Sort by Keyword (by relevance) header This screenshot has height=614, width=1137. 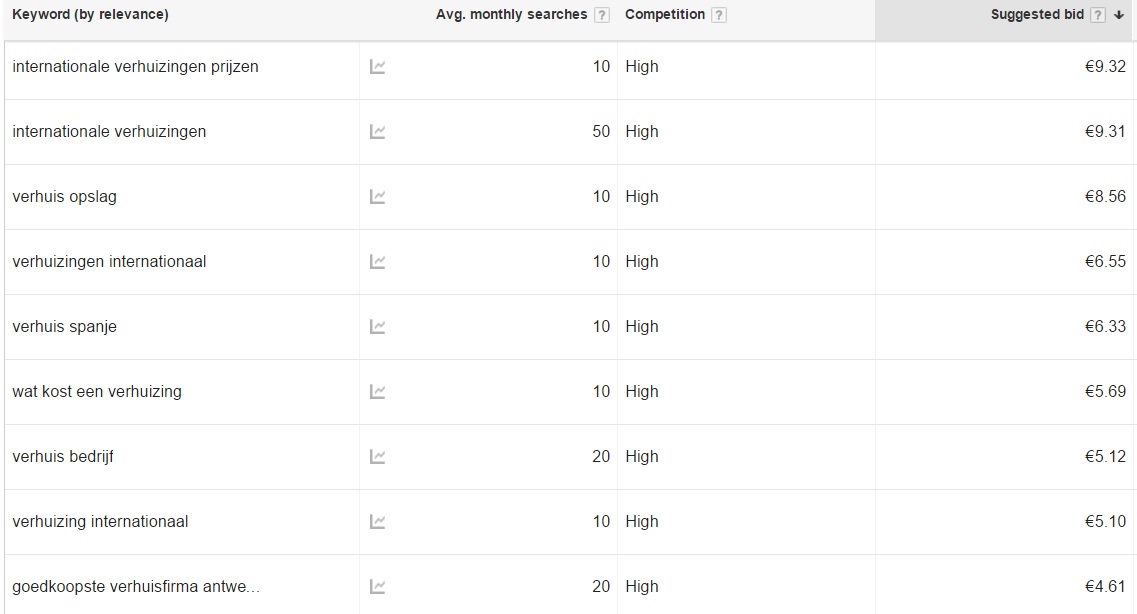coord(91,14)
